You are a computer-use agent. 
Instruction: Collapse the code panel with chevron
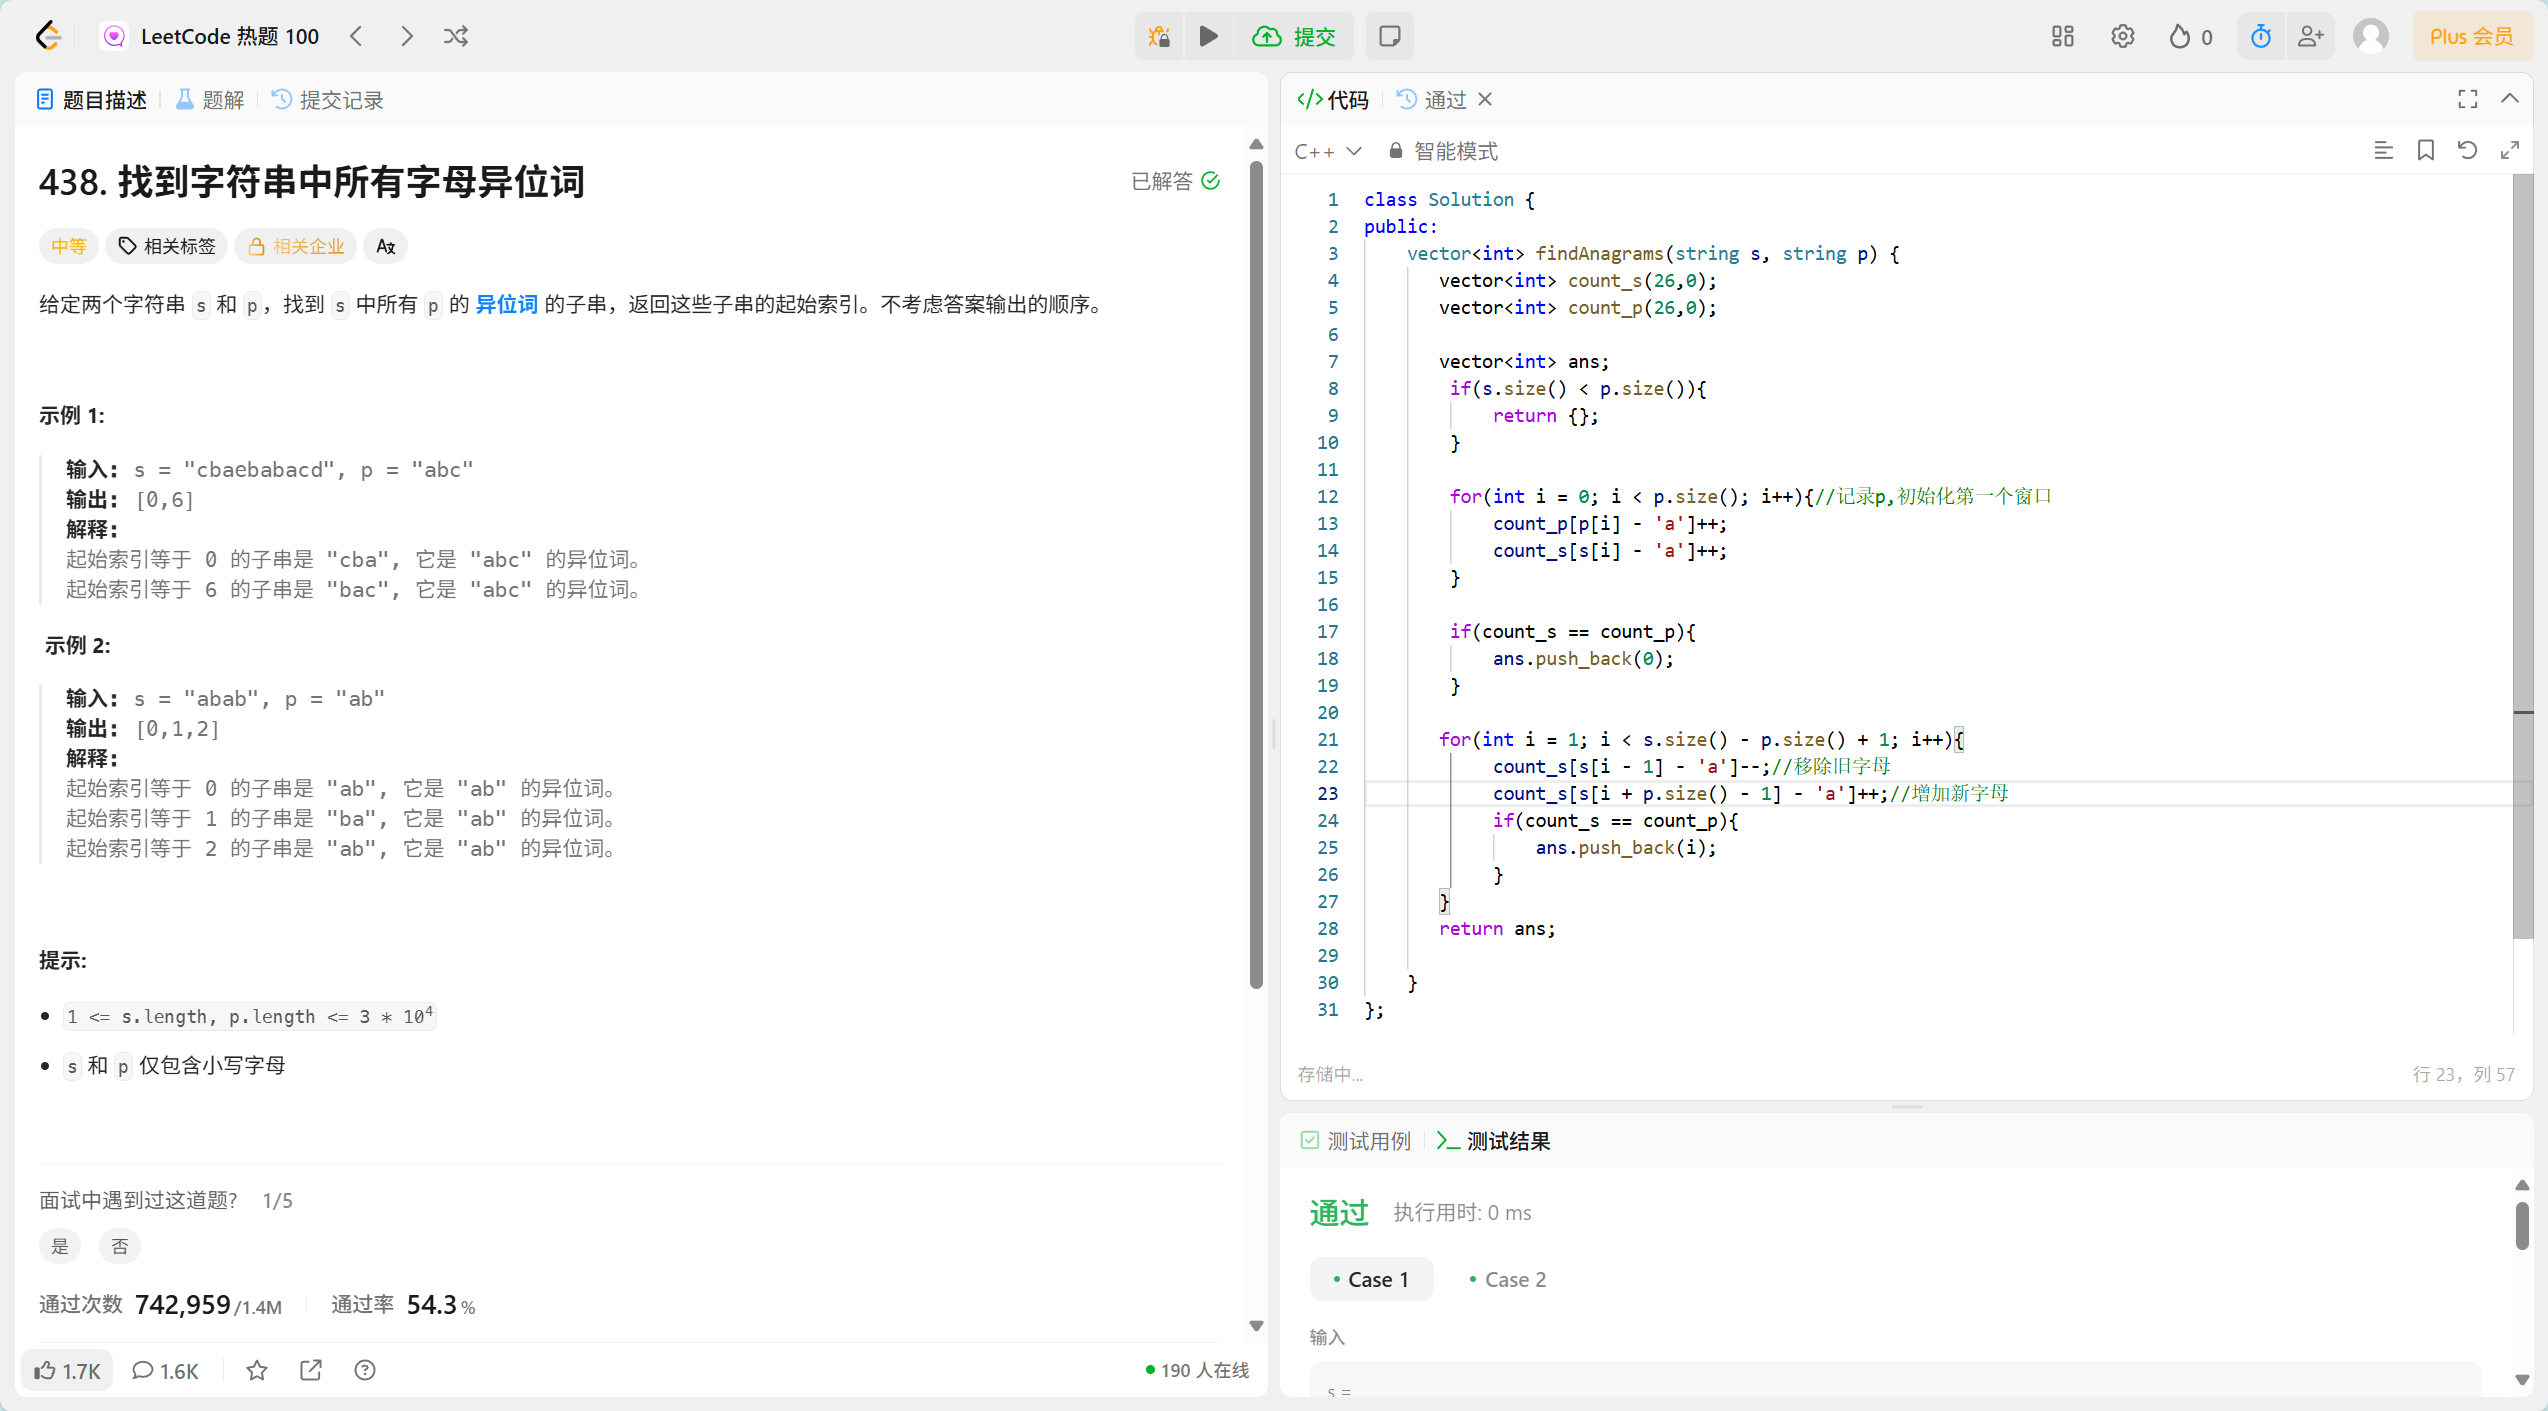tap(2510, 99)
